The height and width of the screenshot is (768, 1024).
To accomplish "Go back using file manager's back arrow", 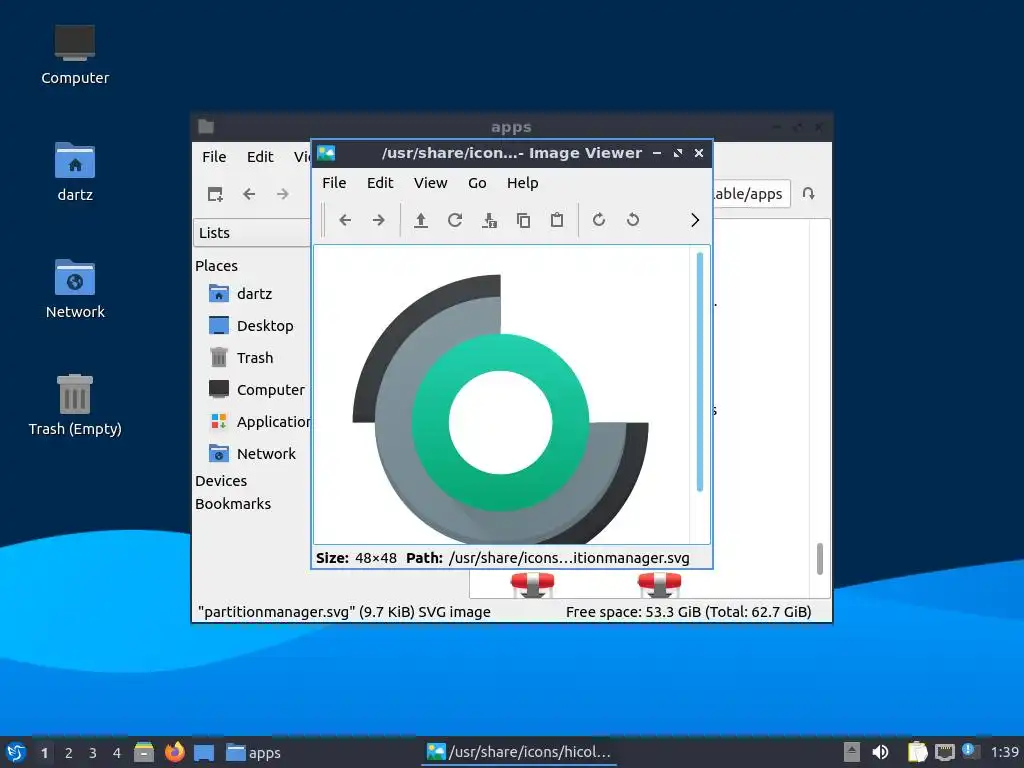I will click(249, 194).
